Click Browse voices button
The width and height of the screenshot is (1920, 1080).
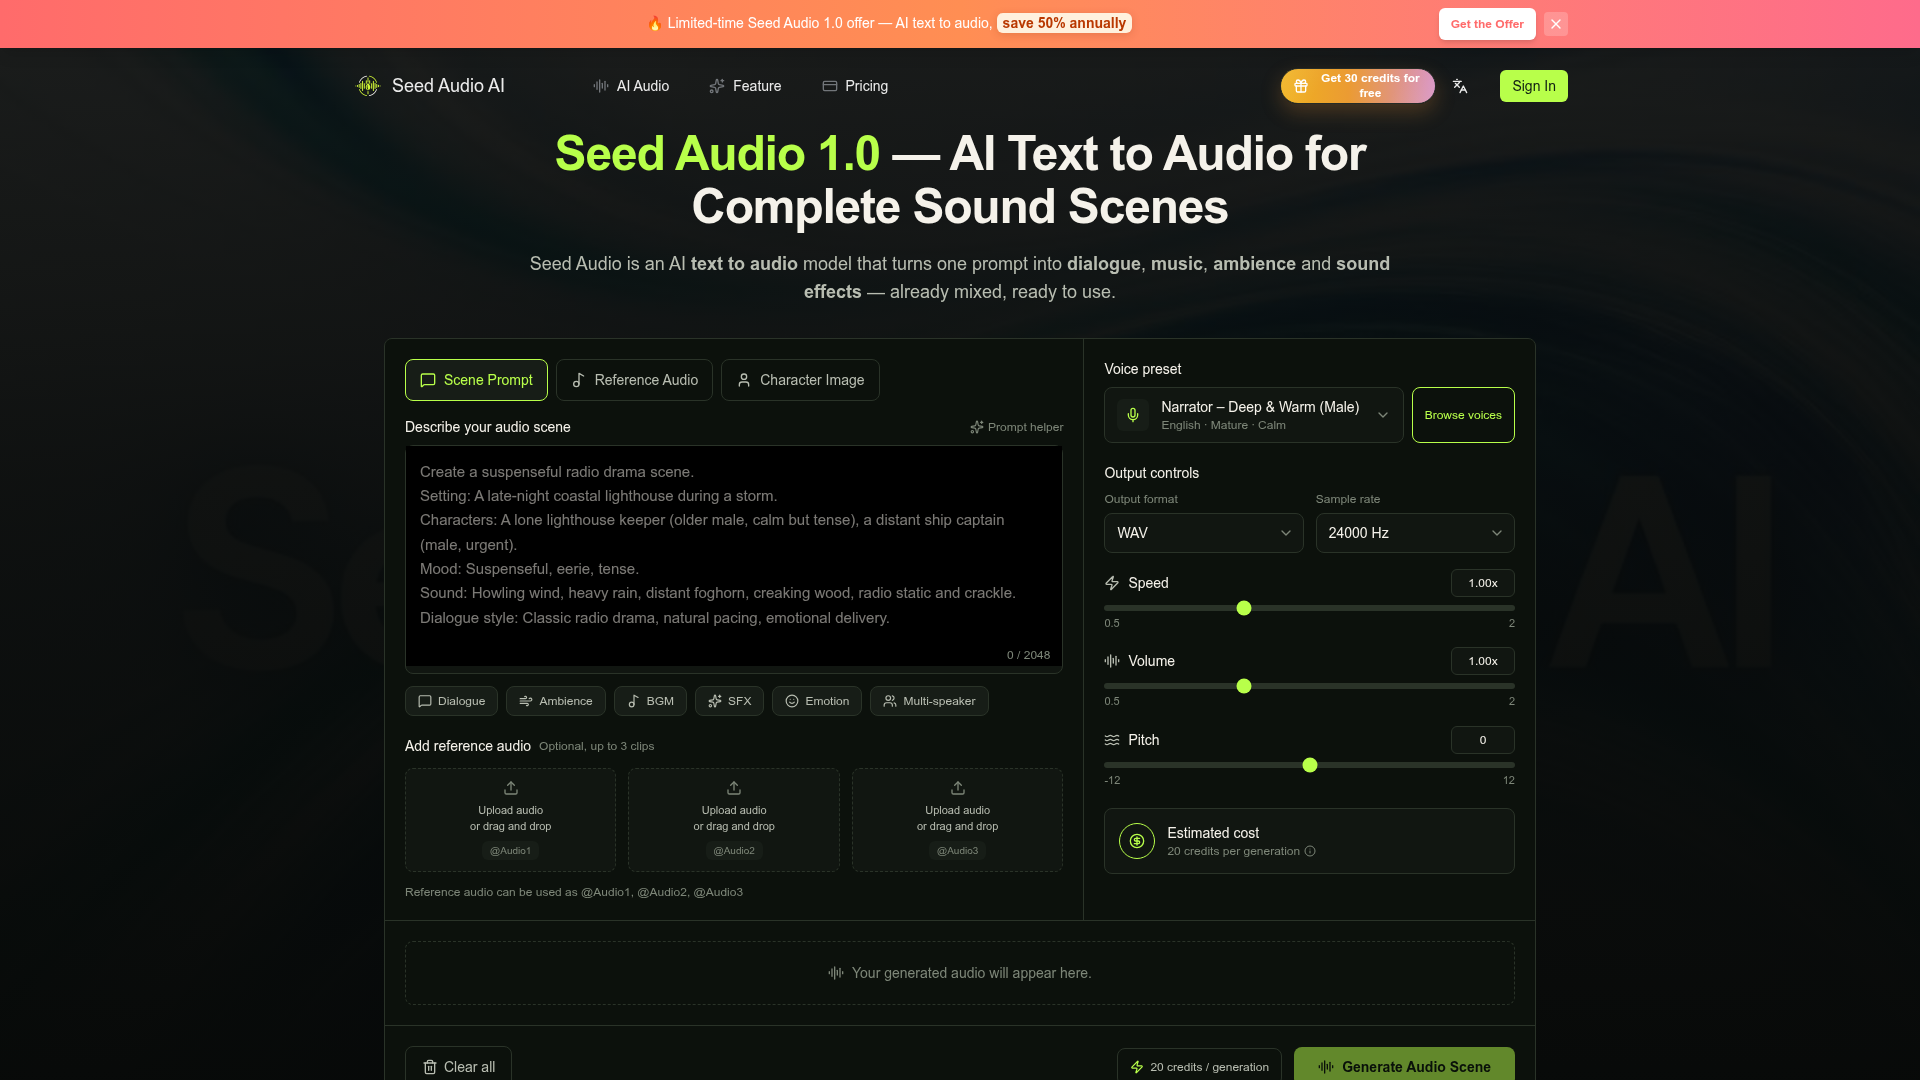tap(1463, 415)
